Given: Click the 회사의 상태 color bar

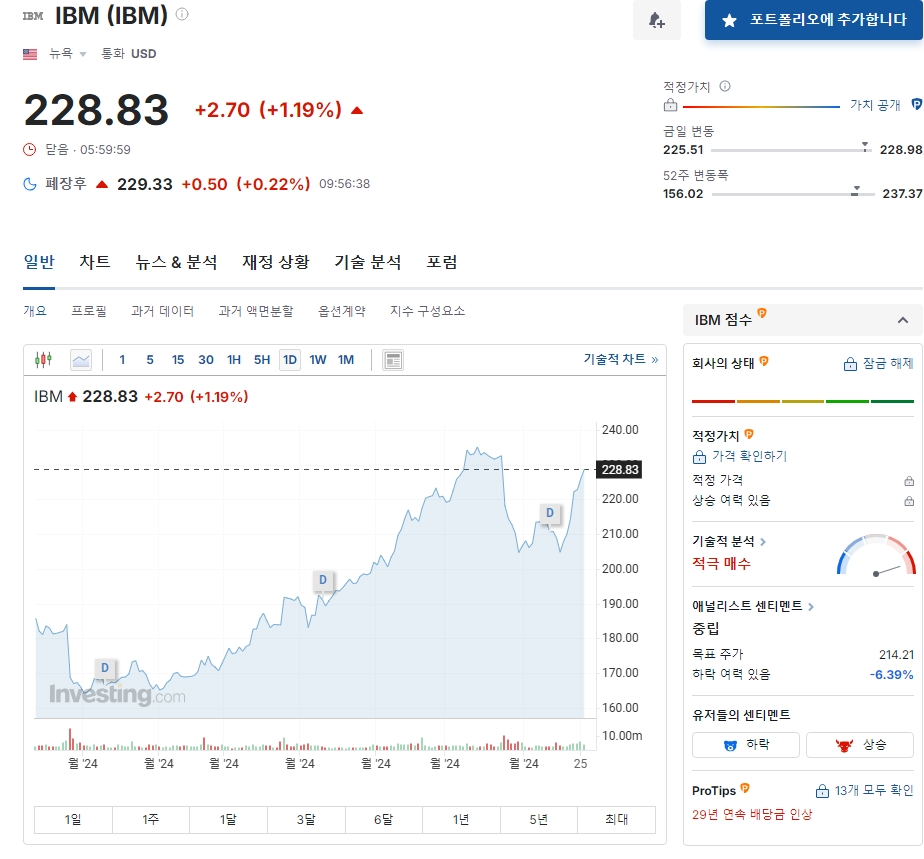Looking at the screenshot, I should (803, 401).
